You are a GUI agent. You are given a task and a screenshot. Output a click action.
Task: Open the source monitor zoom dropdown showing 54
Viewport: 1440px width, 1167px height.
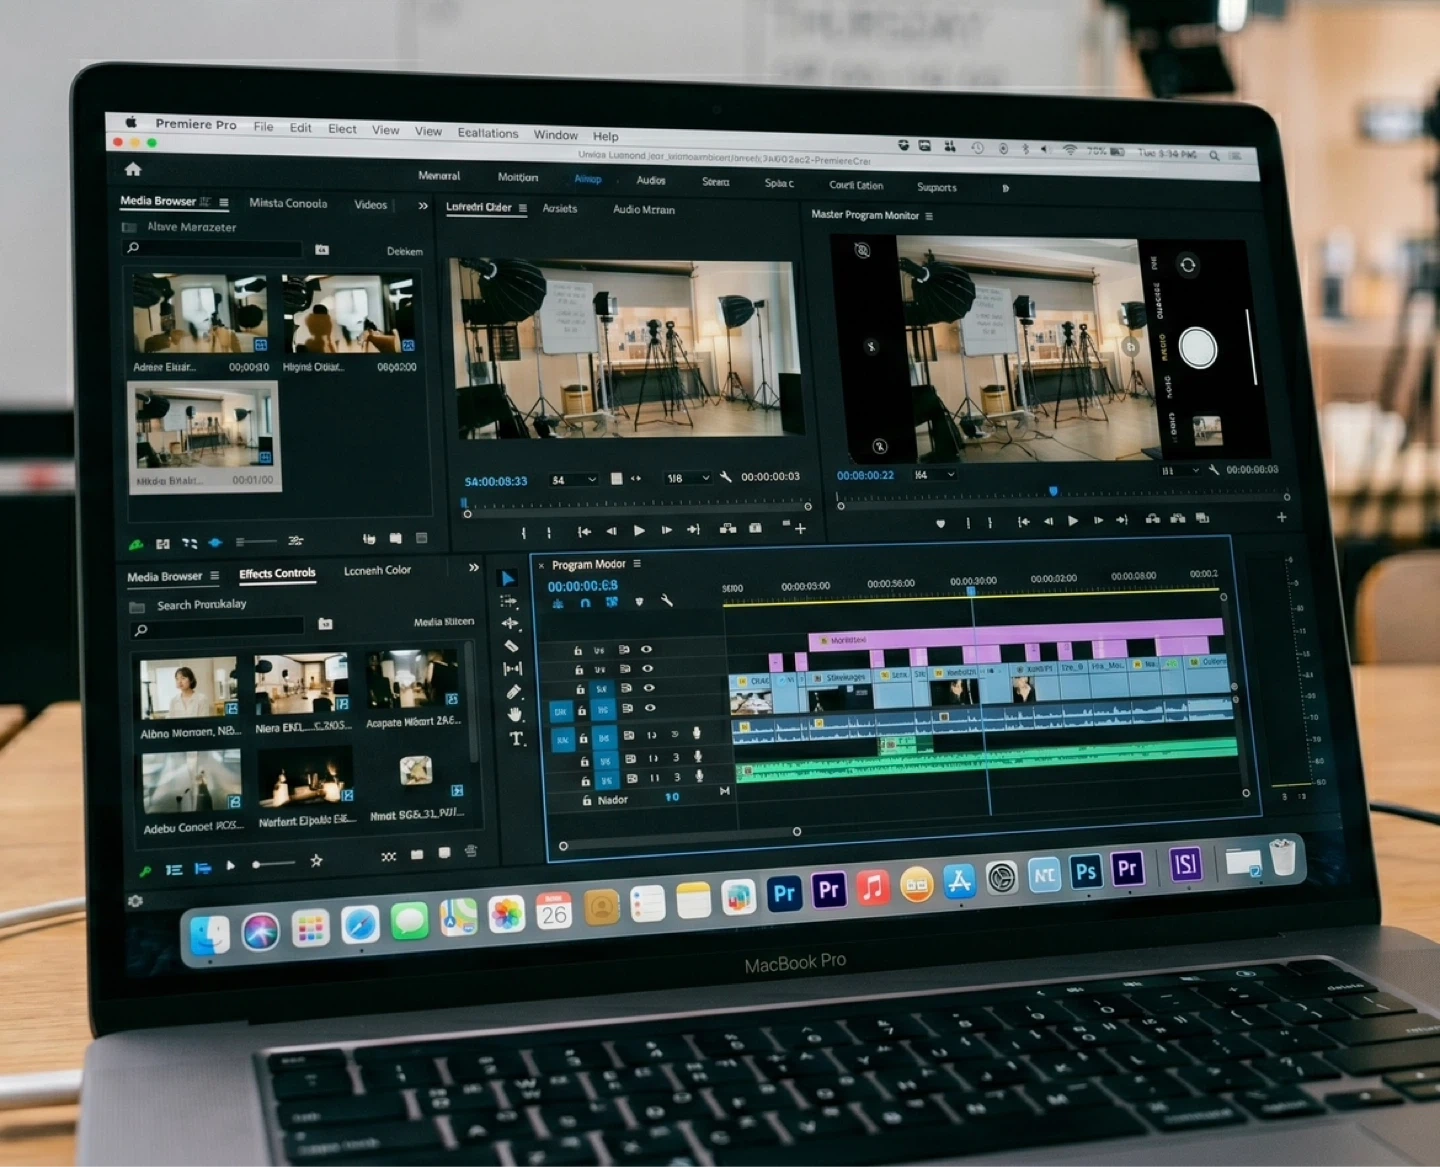574,480
